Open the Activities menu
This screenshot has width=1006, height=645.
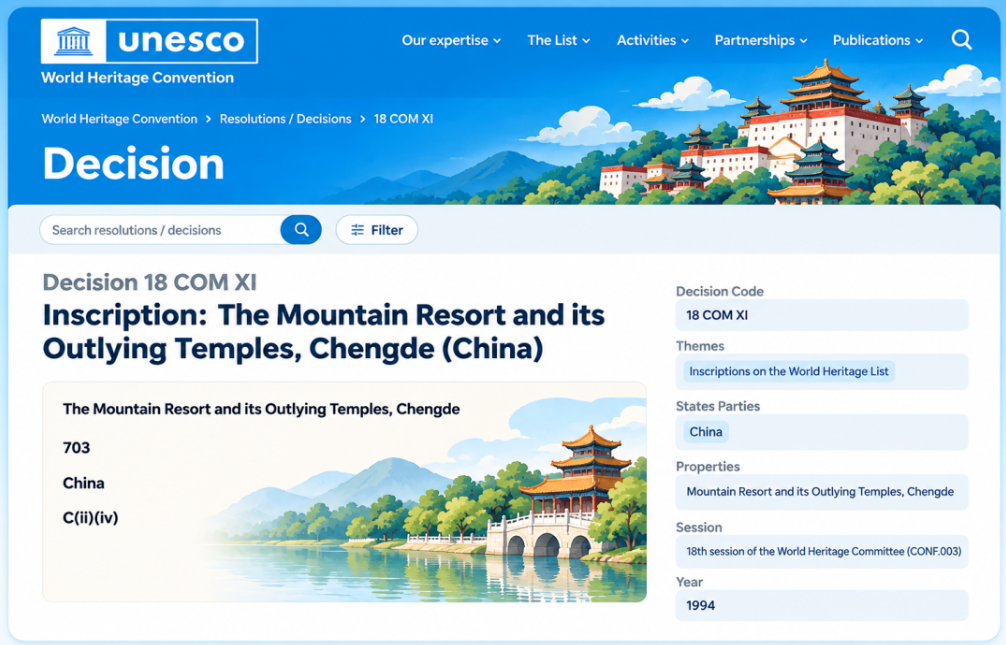(x=652, y=40)
